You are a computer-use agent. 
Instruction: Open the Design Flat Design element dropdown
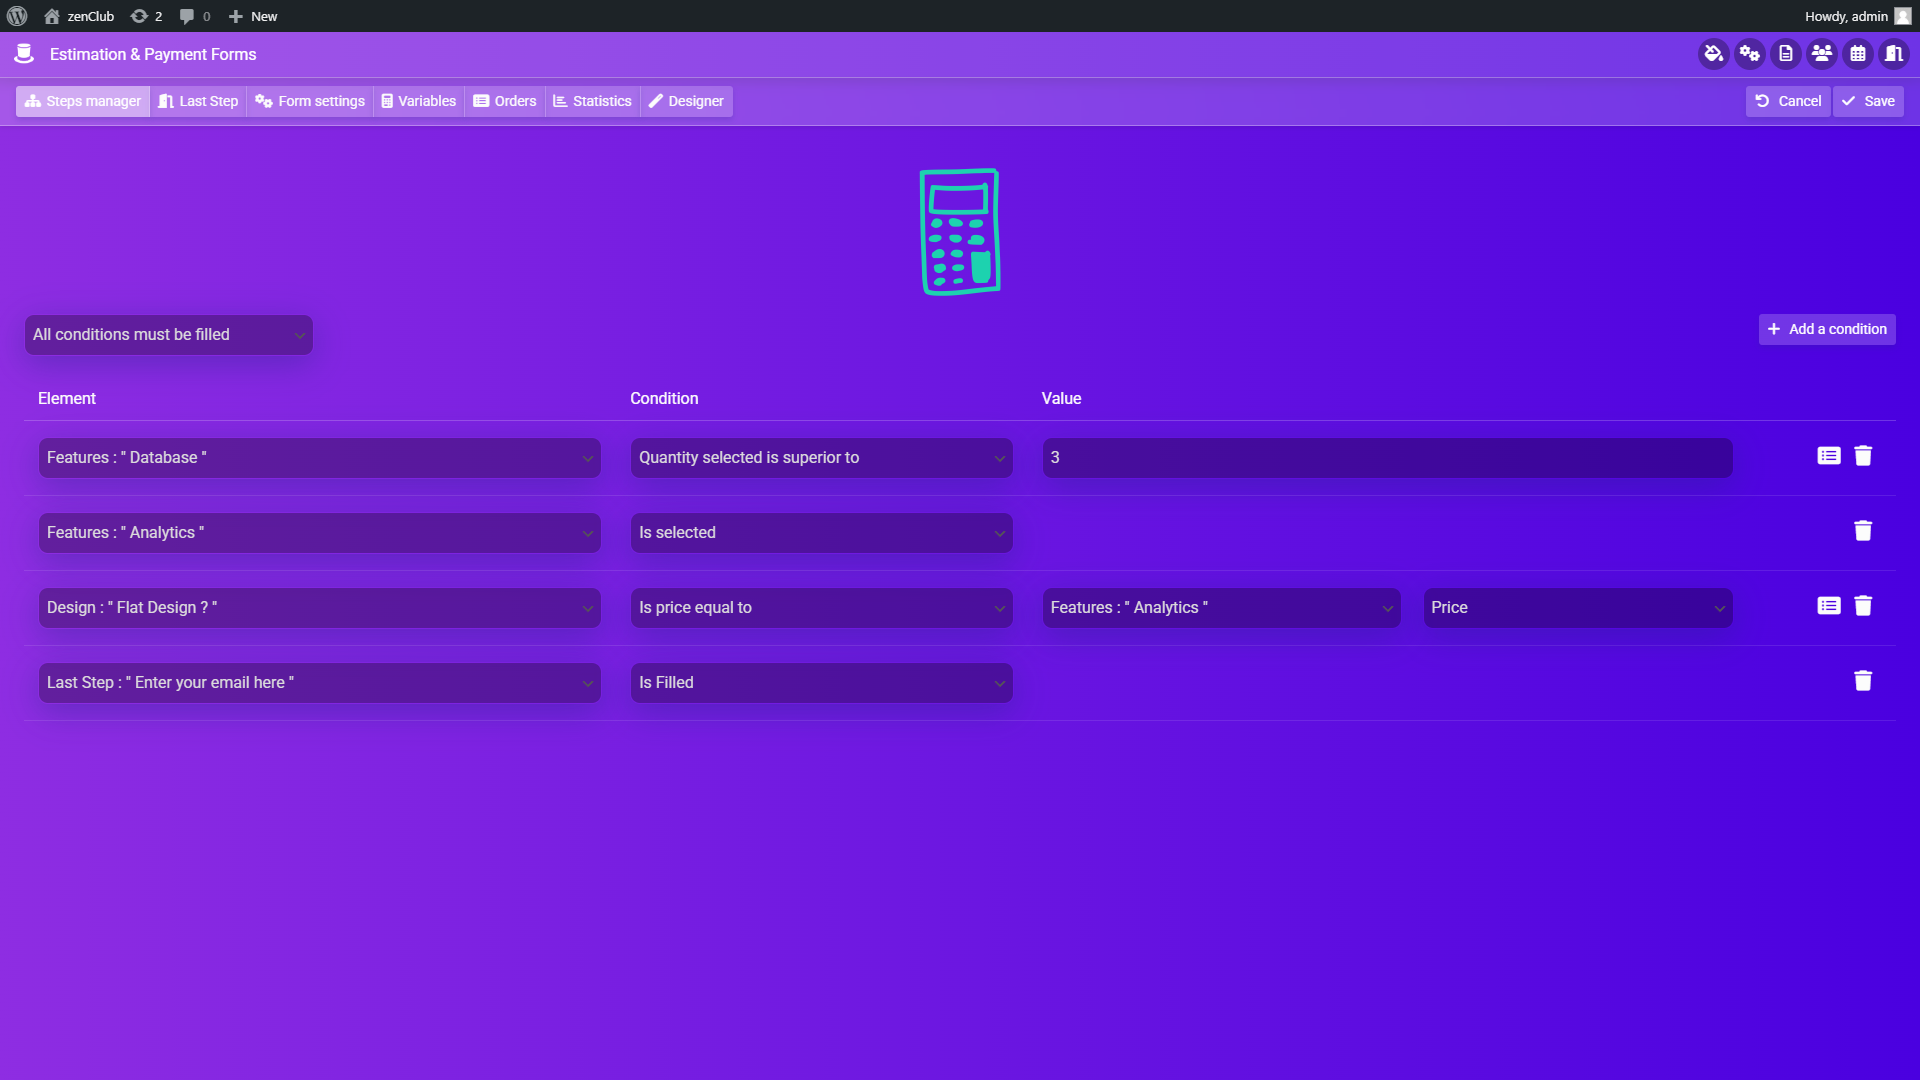click(320, 608)
